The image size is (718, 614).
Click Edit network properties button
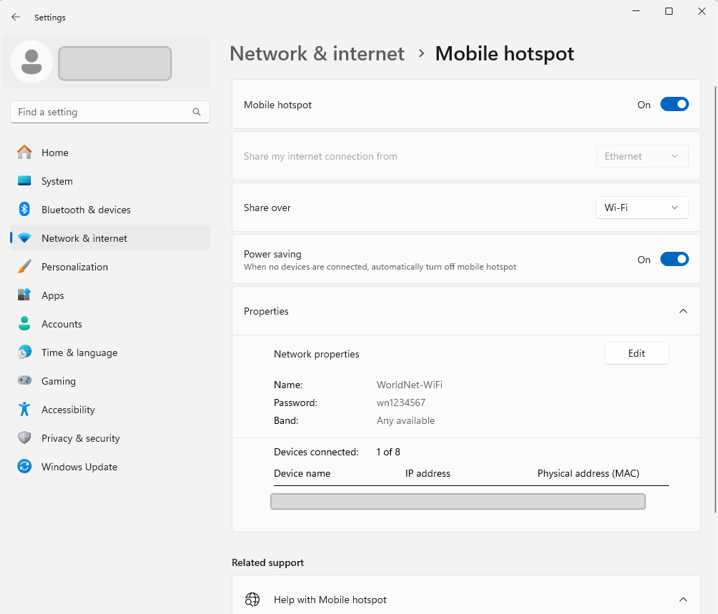(636, 353)
